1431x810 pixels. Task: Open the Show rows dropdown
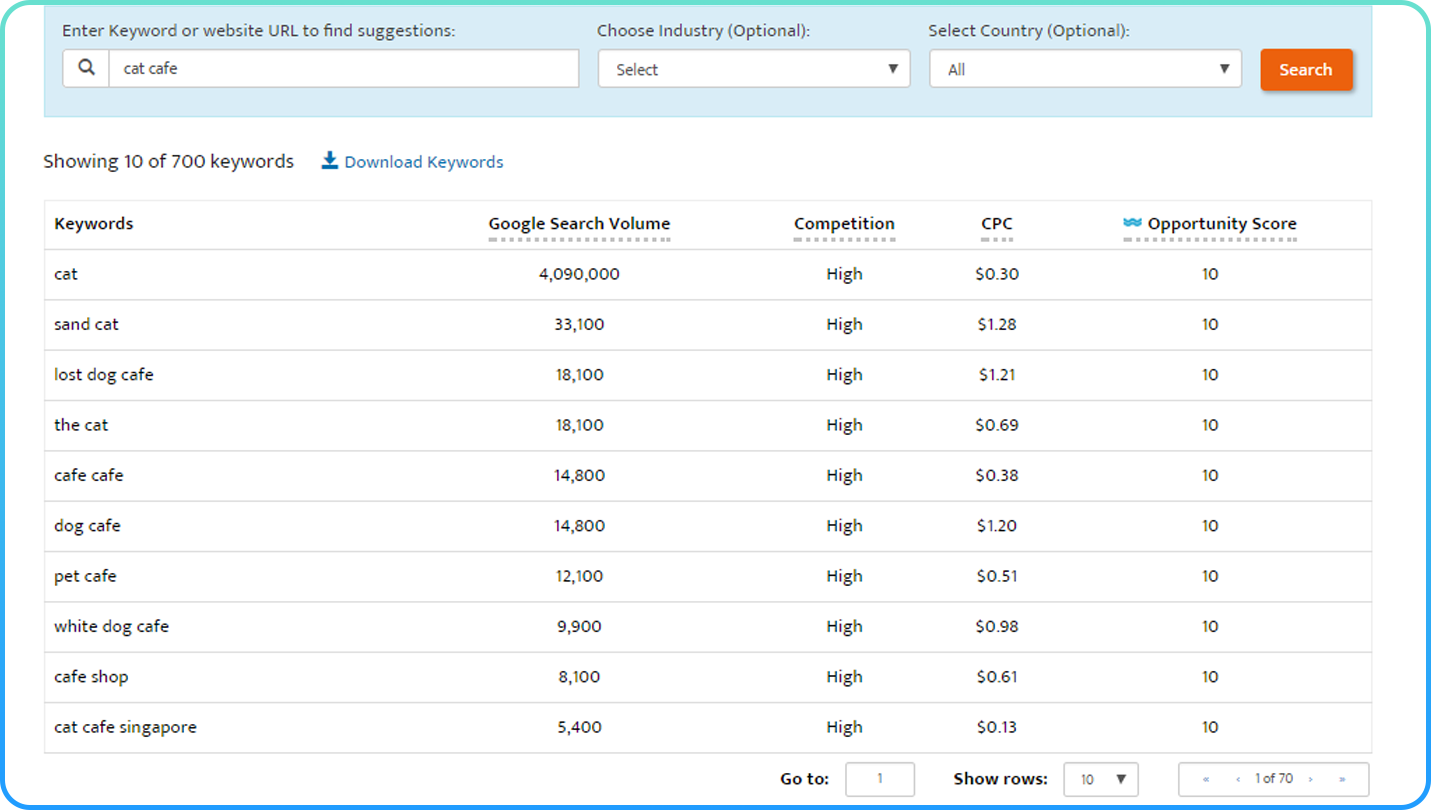tap(1100, 779)
